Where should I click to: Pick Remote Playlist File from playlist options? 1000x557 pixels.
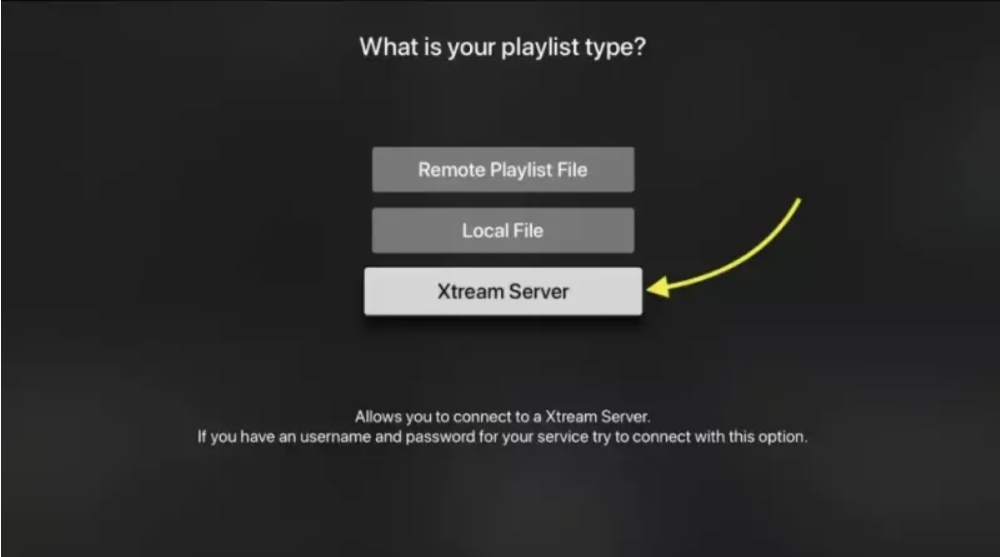(503, 170)
